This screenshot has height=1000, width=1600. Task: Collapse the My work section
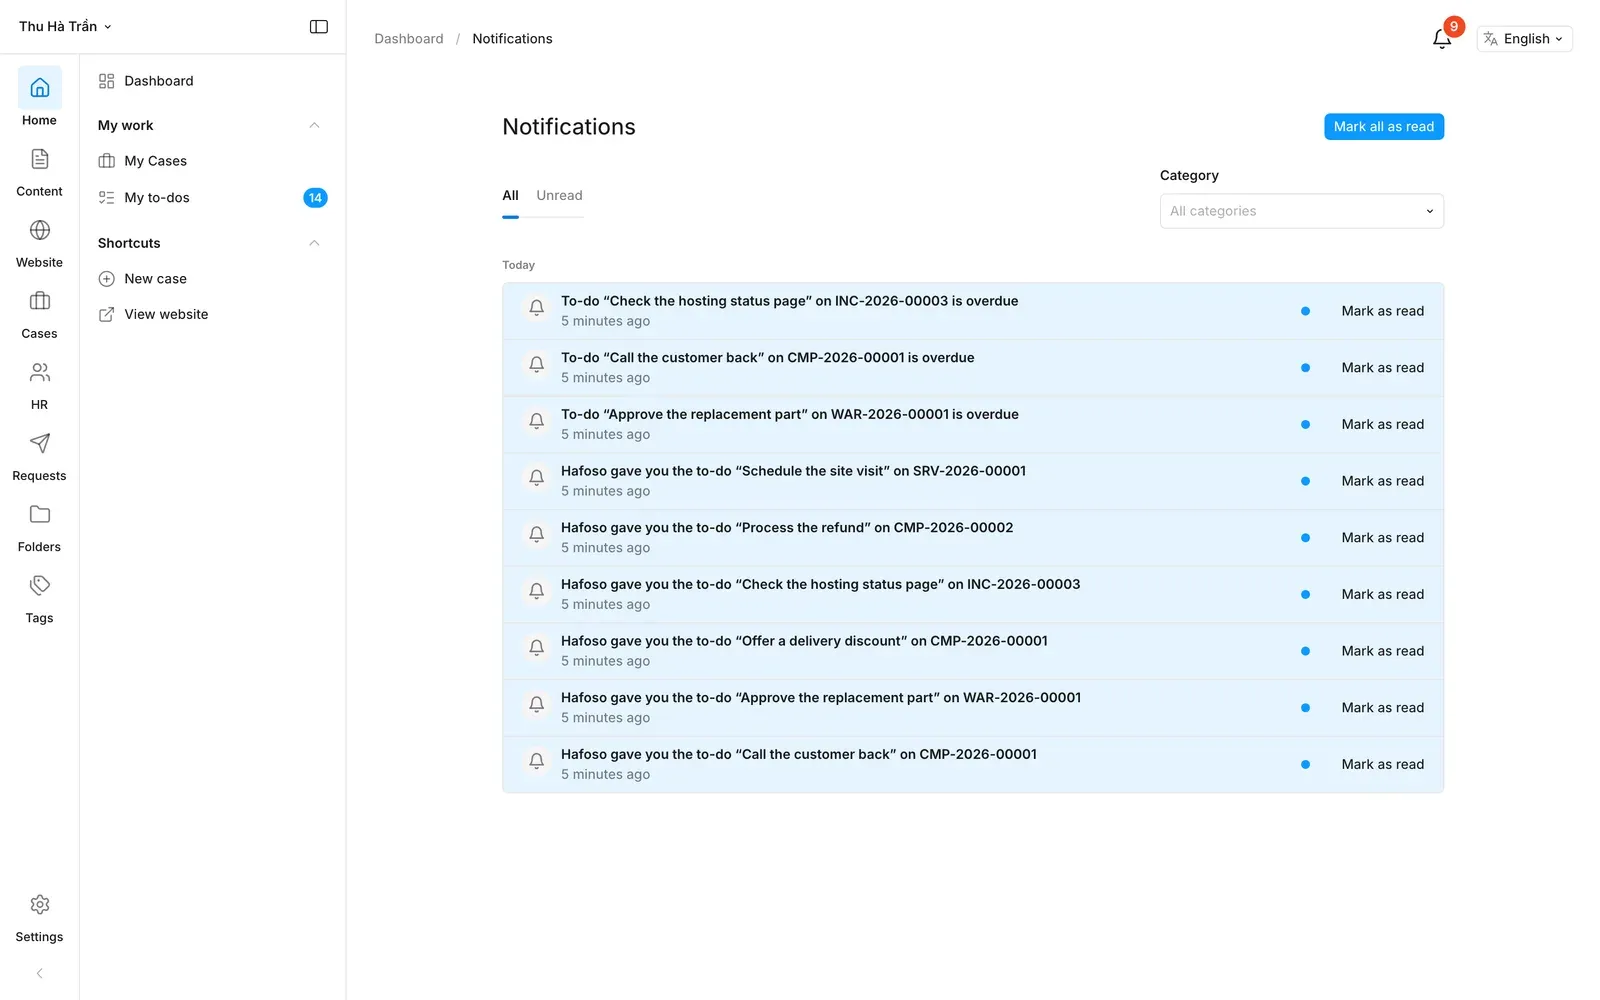pos(314,125)
